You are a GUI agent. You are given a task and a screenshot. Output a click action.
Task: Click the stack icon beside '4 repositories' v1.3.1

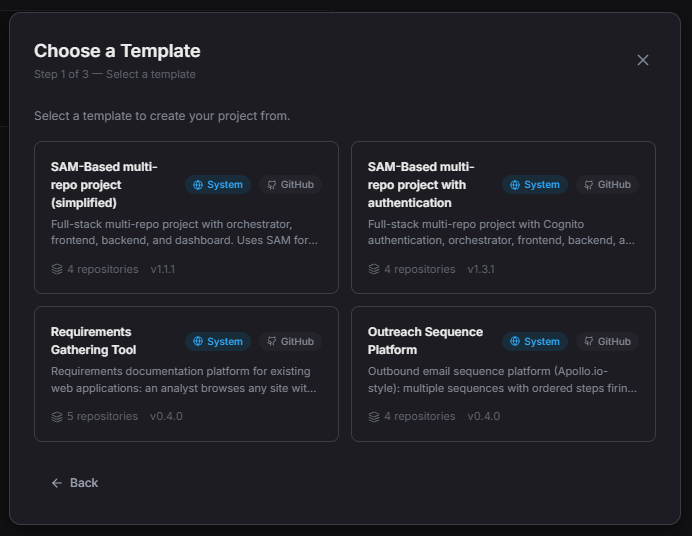pyautogui.click(x=374, y=269)
